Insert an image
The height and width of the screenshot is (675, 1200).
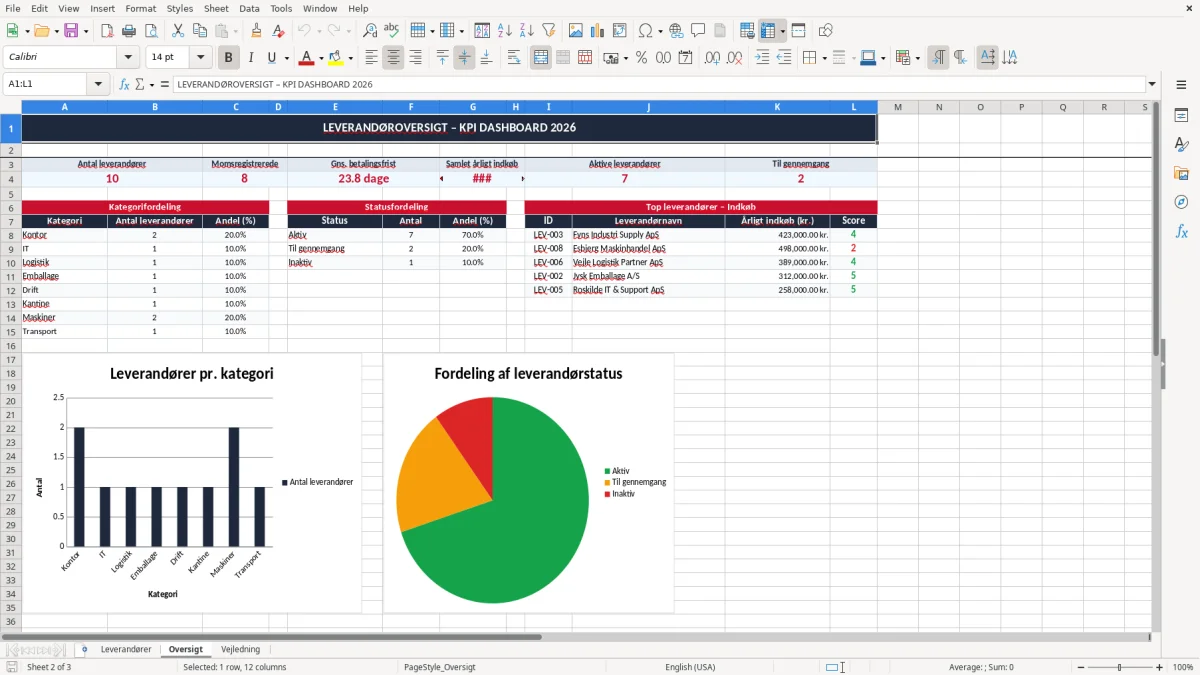pyautogui.click(x=576, y=31)
